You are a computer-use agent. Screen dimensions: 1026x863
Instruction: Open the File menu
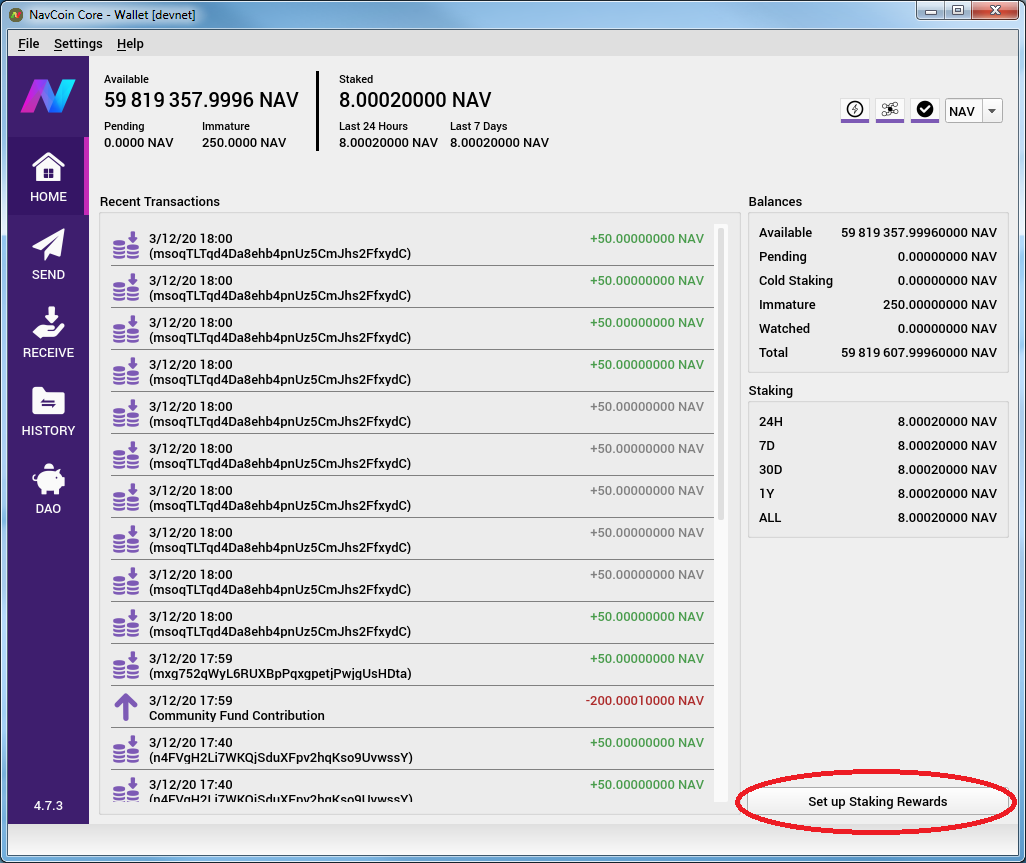pyautogui.click(x=28, y=44)
